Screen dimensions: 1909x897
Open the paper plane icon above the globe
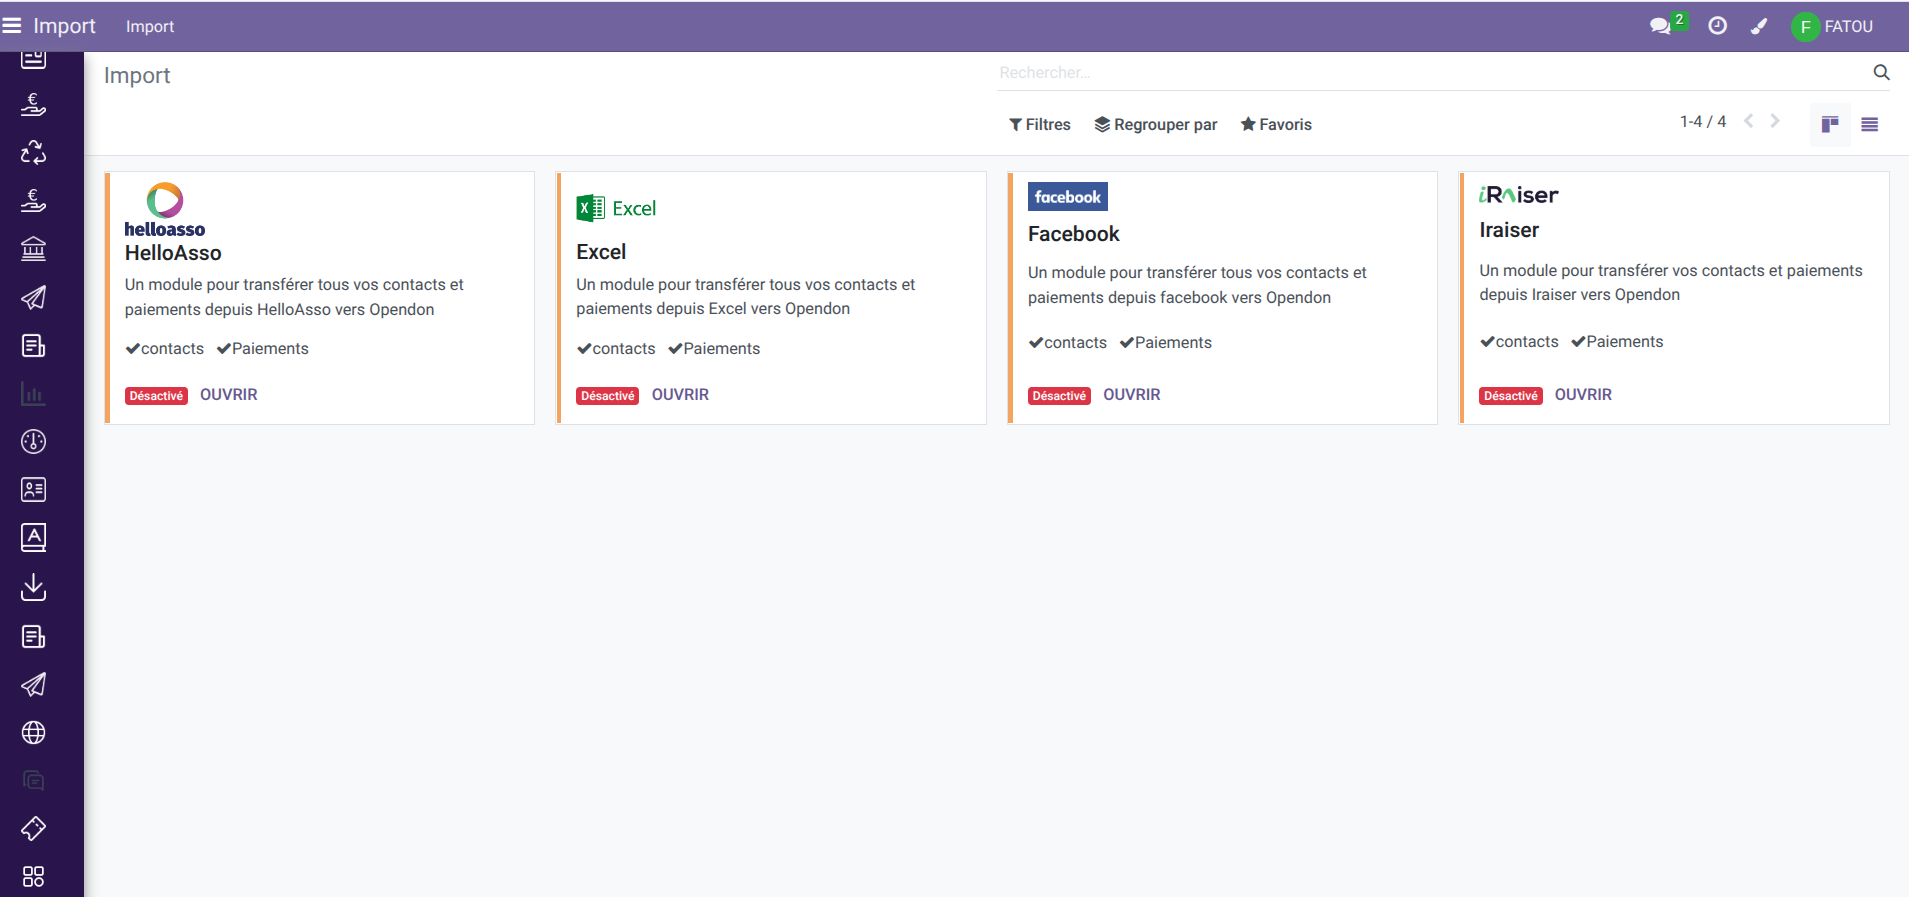(x=33, y=685)
